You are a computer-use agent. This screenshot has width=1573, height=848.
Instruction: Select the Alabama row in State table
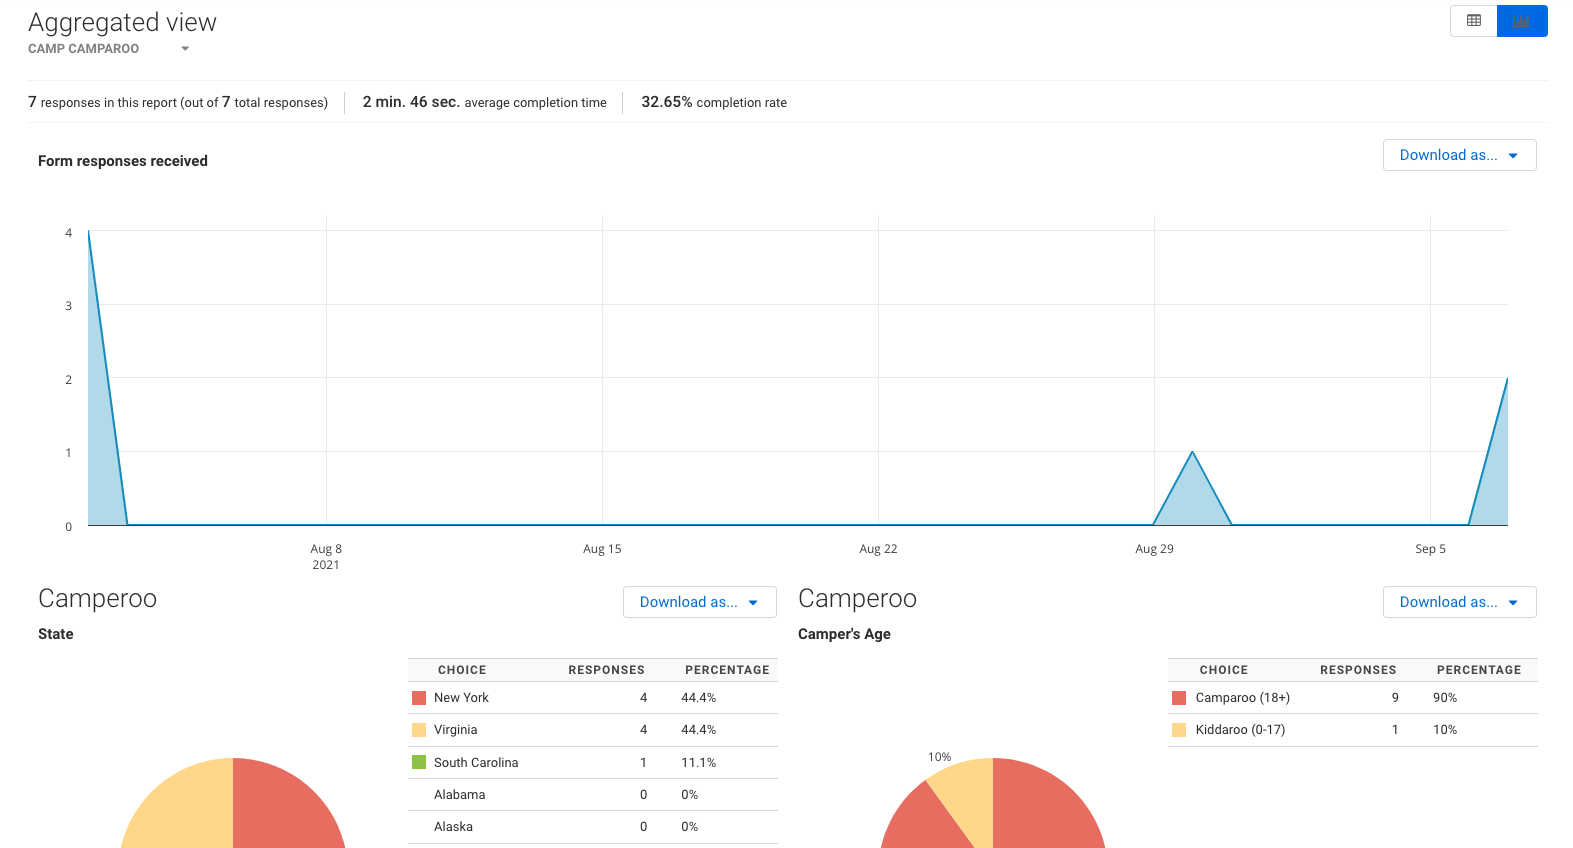click(x=593, y=795)
